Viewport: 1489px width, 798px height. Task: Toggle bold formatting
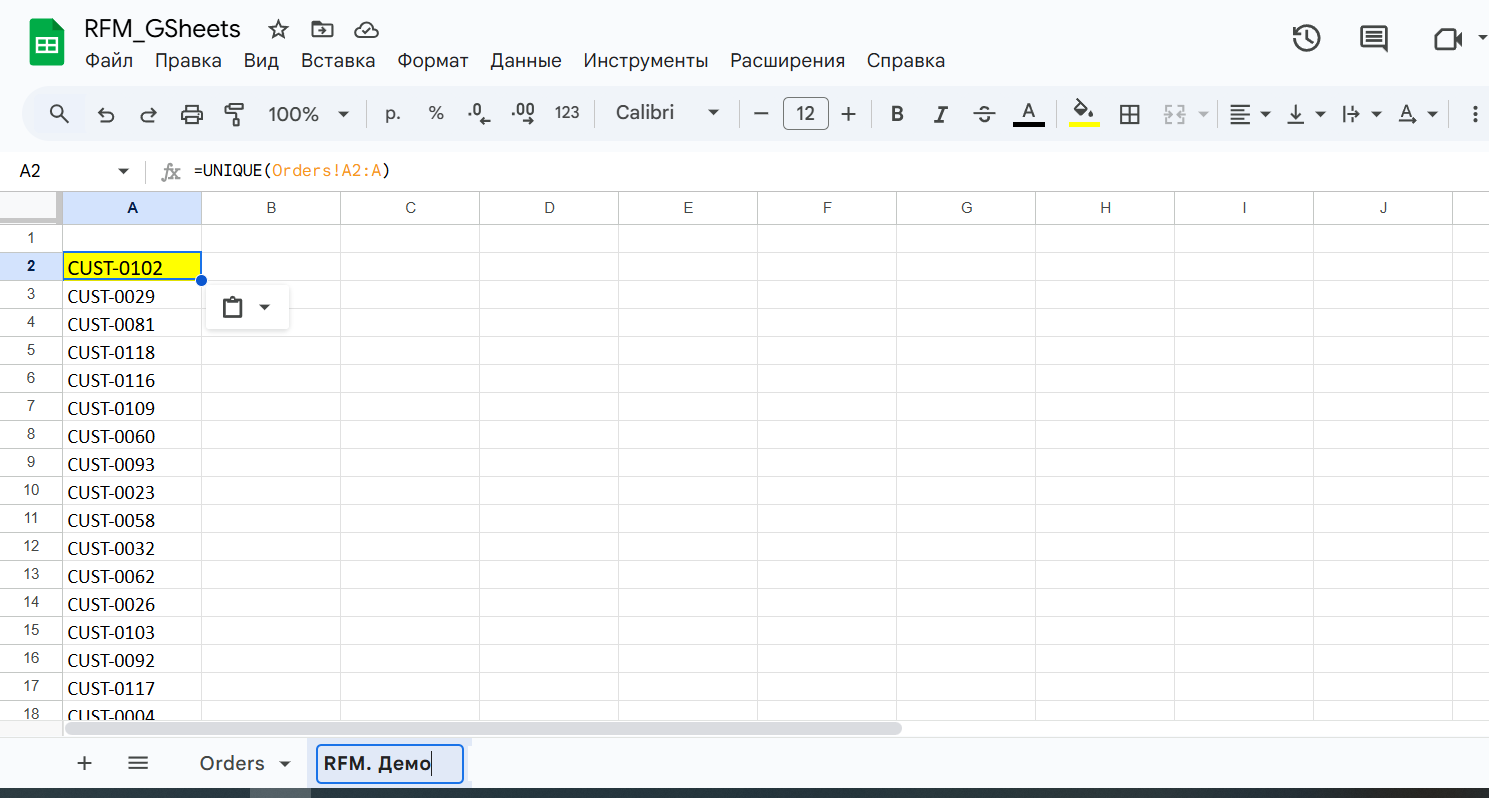[x=897, y=114]
